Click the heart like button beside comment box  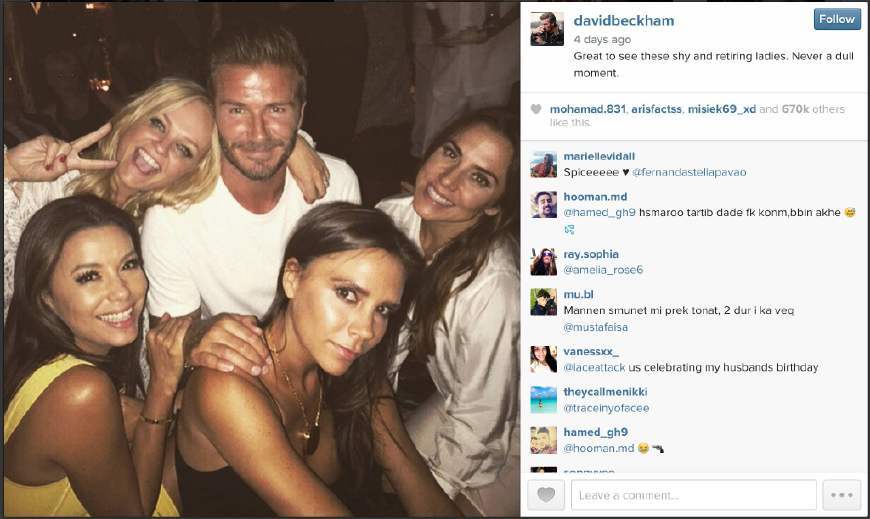coord(546,495)
